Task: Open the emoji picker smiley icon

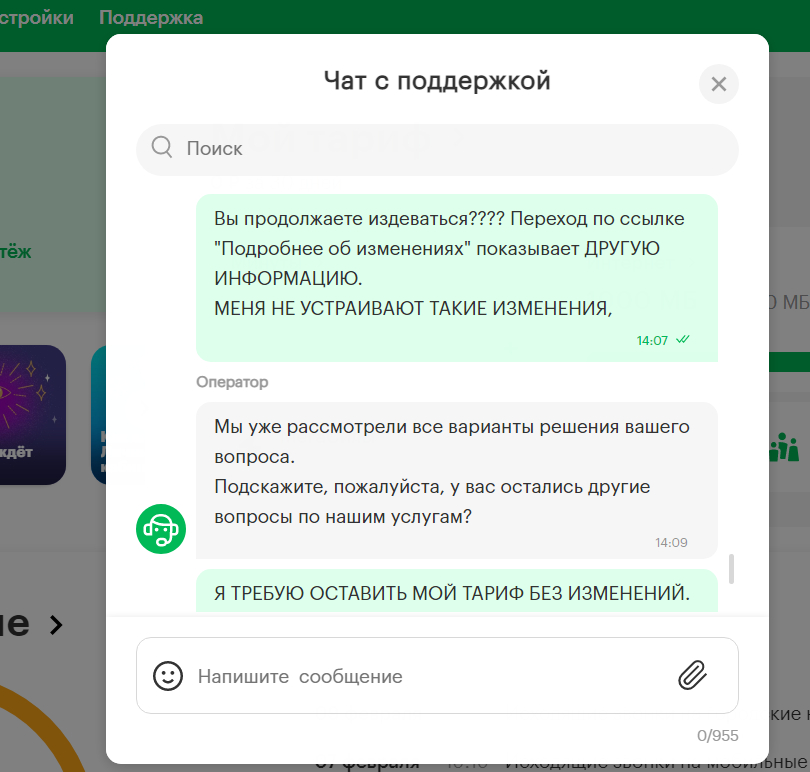Action: (x=168, y=676)
